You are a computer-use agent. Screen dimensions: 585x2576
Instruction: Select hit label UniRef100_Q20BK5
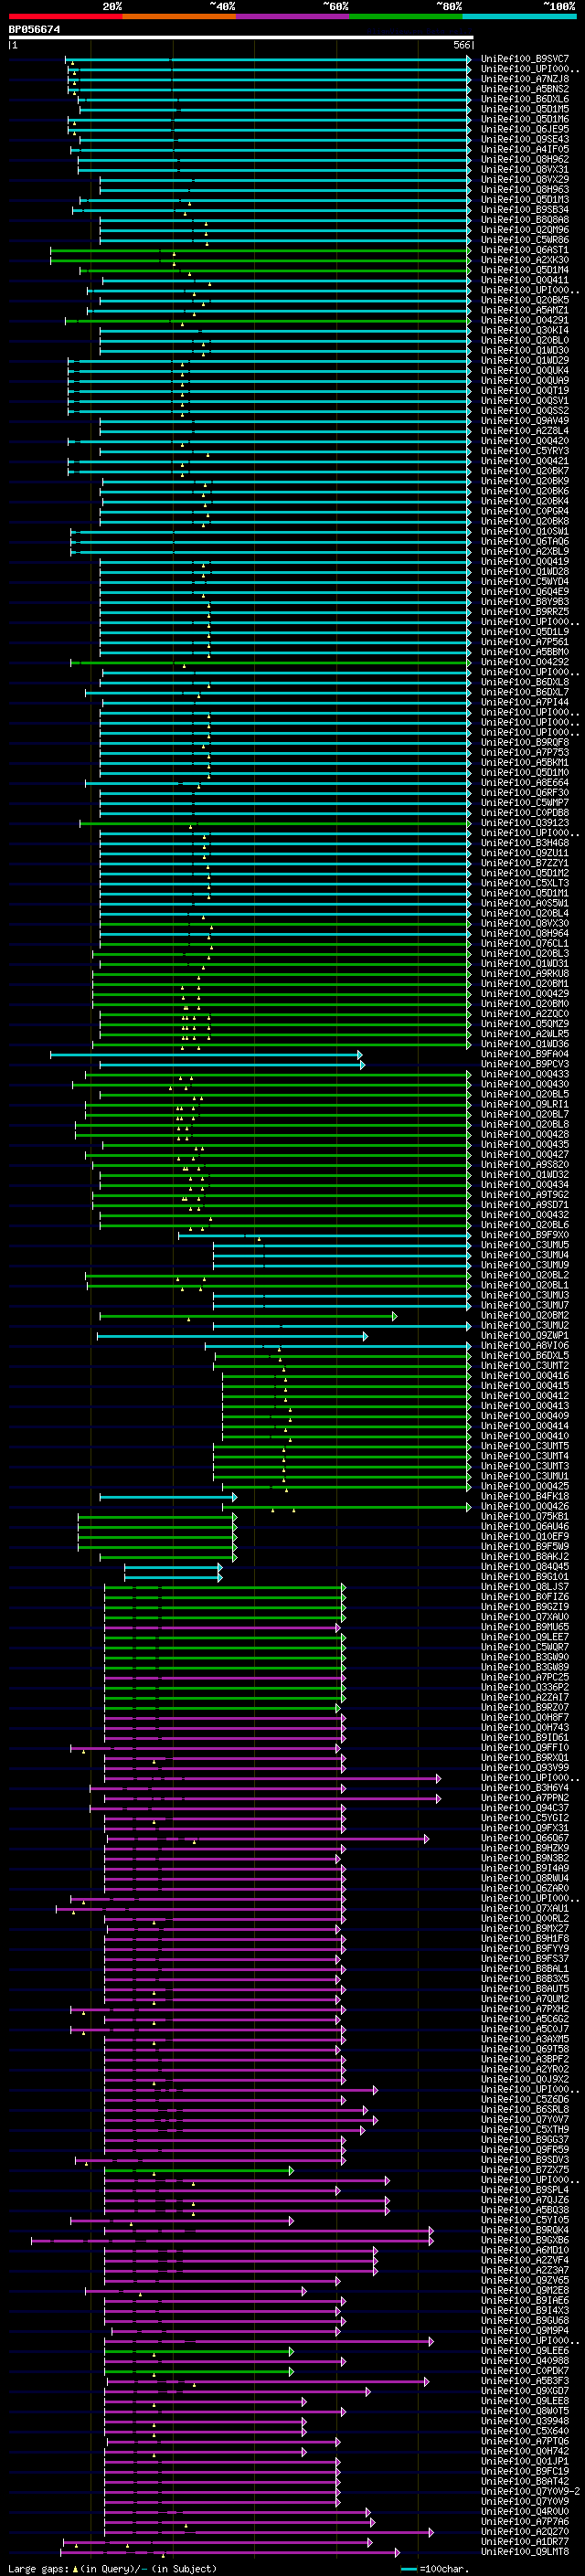tap(525, 300)
